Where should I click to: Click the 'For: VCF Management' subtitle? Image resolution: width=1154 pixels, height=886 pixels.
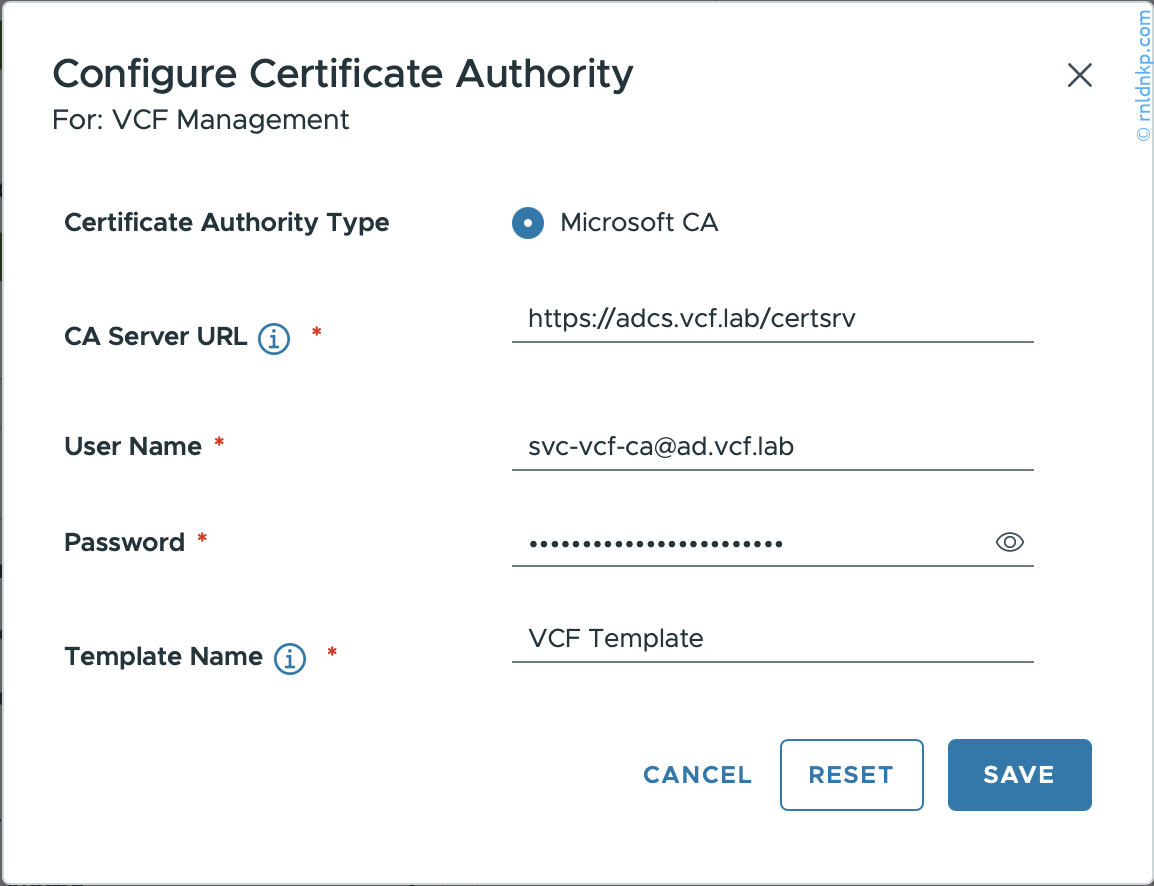(201, 121)
